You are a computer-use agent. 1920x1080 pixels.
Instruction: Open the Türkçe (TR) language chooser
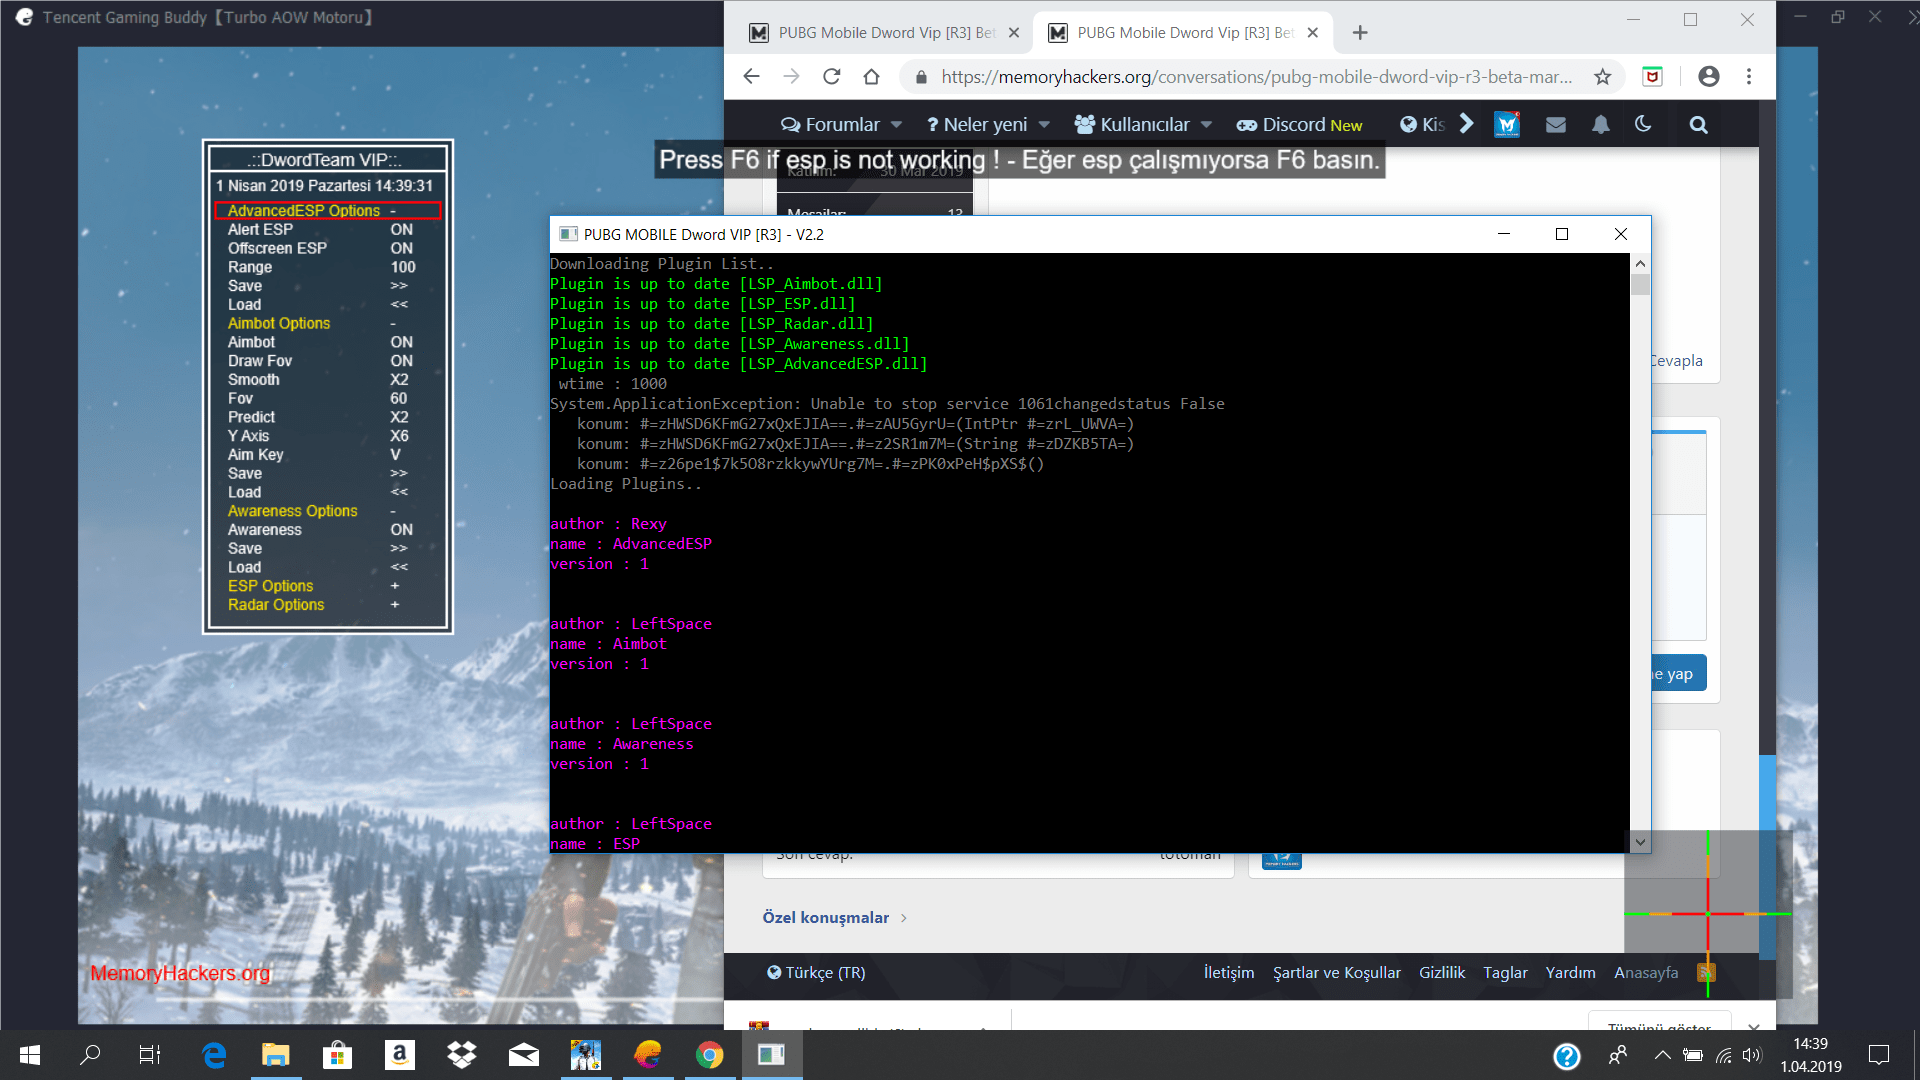tap(816, 973)
